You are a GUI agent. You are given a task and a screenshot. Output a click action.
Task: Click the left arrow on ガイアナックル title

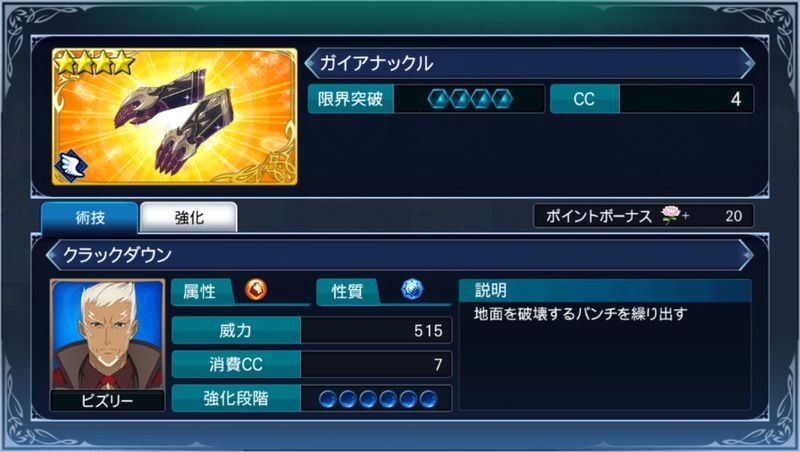click(310, 63)
